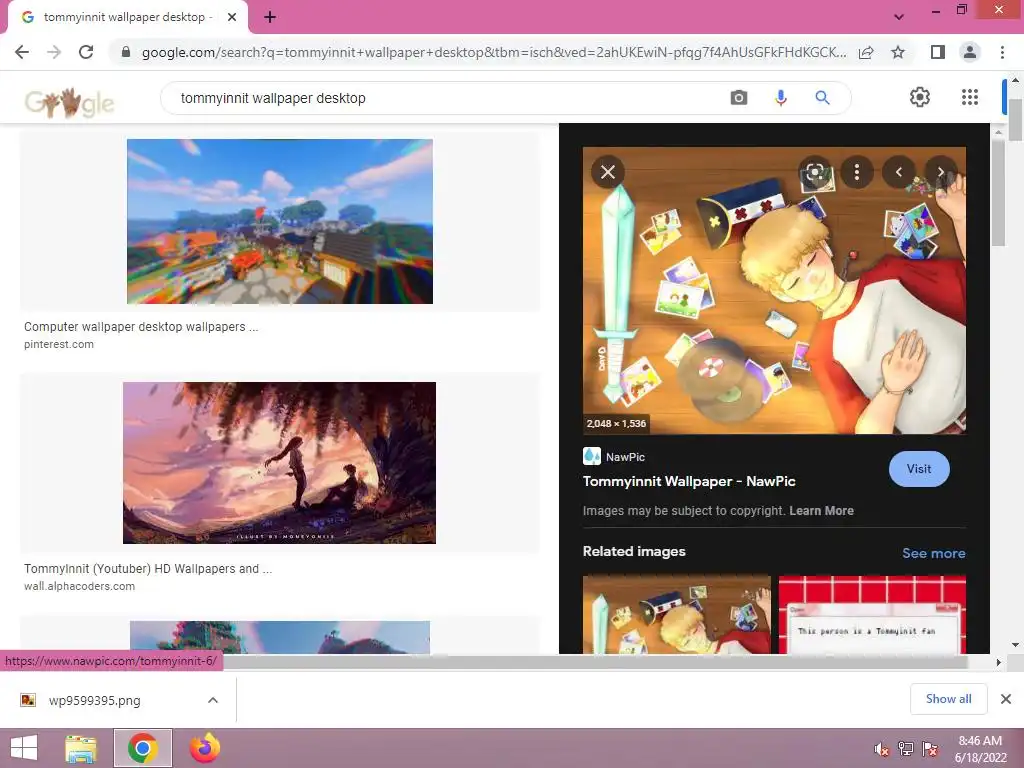Open the tab search dropdown
Screen dimensions: 1024x768
coord(899,17)
